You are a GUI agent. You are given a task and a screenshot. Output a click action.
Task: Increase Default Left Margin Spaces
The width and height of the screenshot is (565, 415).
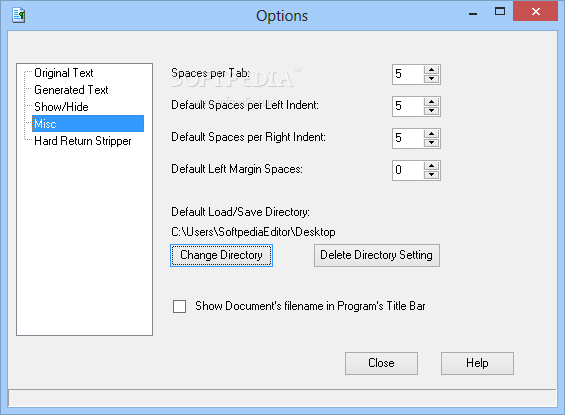tap(431, 166)
